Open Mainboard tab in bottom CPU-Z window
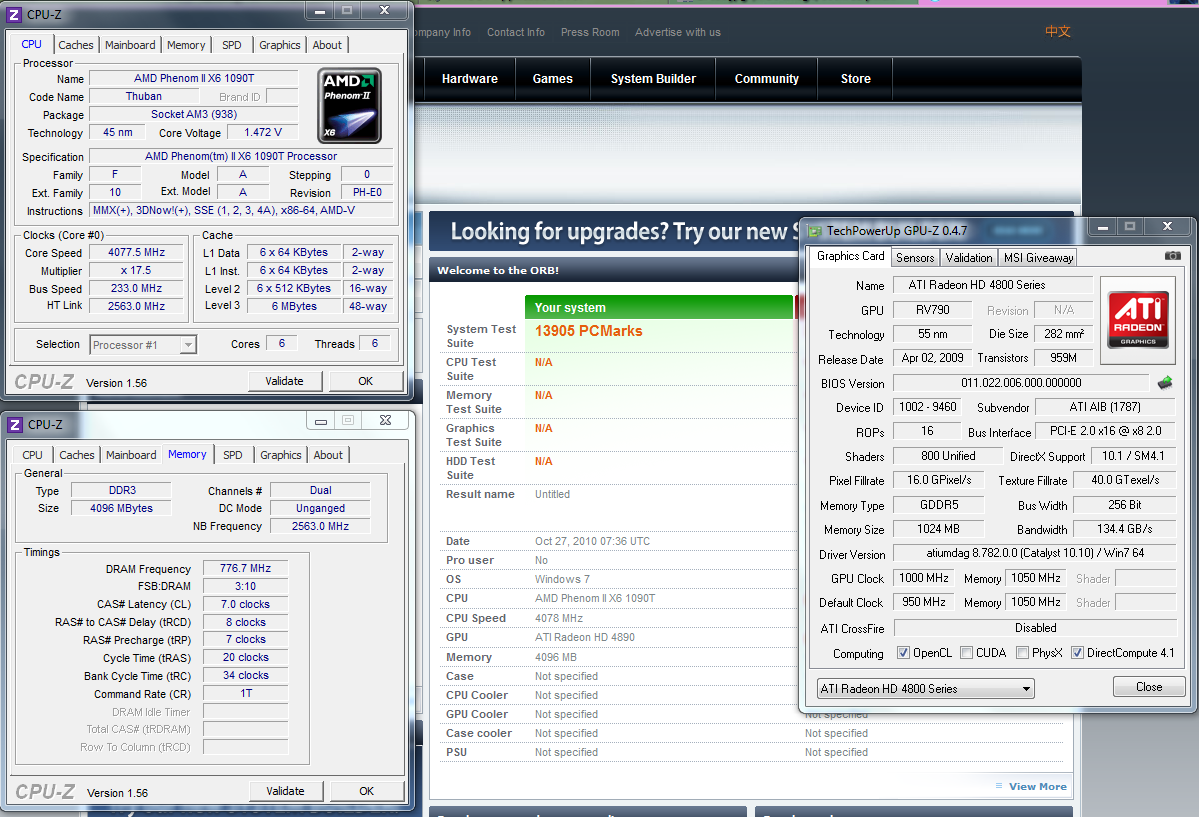 (131, 455)
